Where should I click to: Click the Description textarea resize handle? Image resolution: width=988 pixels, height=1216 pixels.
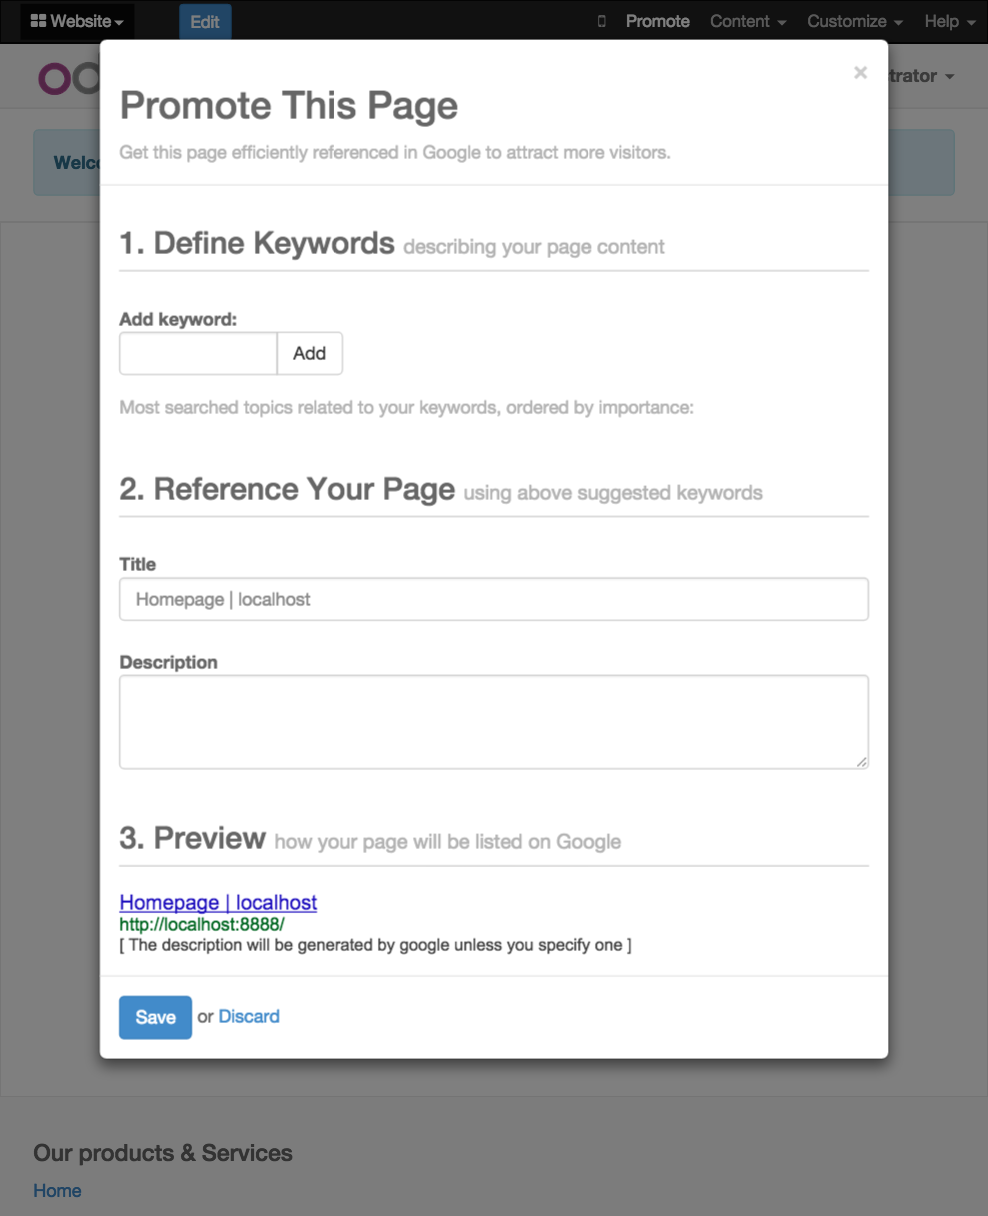tap(862, 762)
